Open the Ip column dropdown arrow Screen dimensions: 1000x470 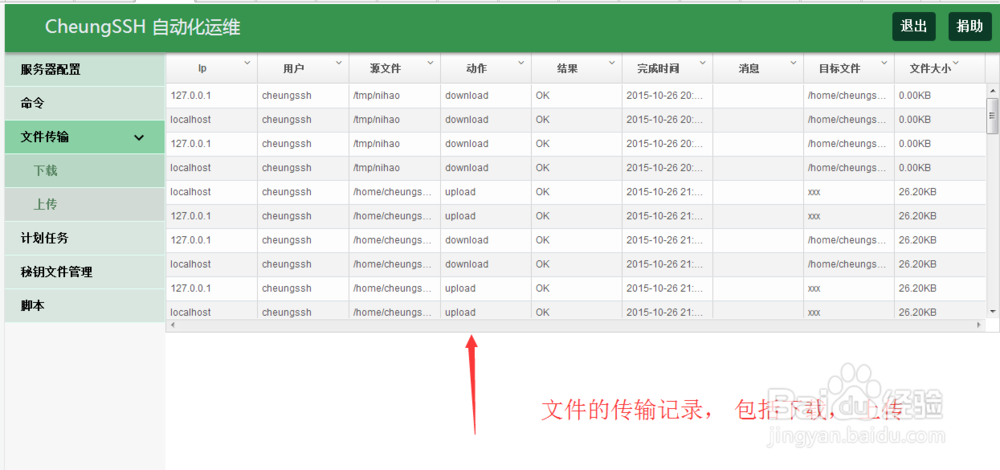[247, 62]
